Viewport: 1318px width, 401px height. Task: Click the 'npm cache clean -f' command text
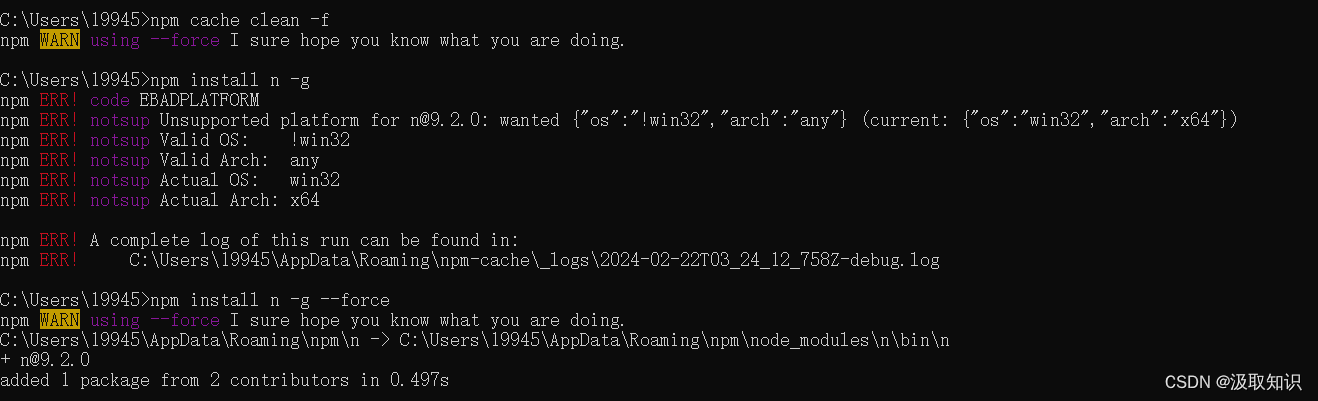tap(238, 20)
